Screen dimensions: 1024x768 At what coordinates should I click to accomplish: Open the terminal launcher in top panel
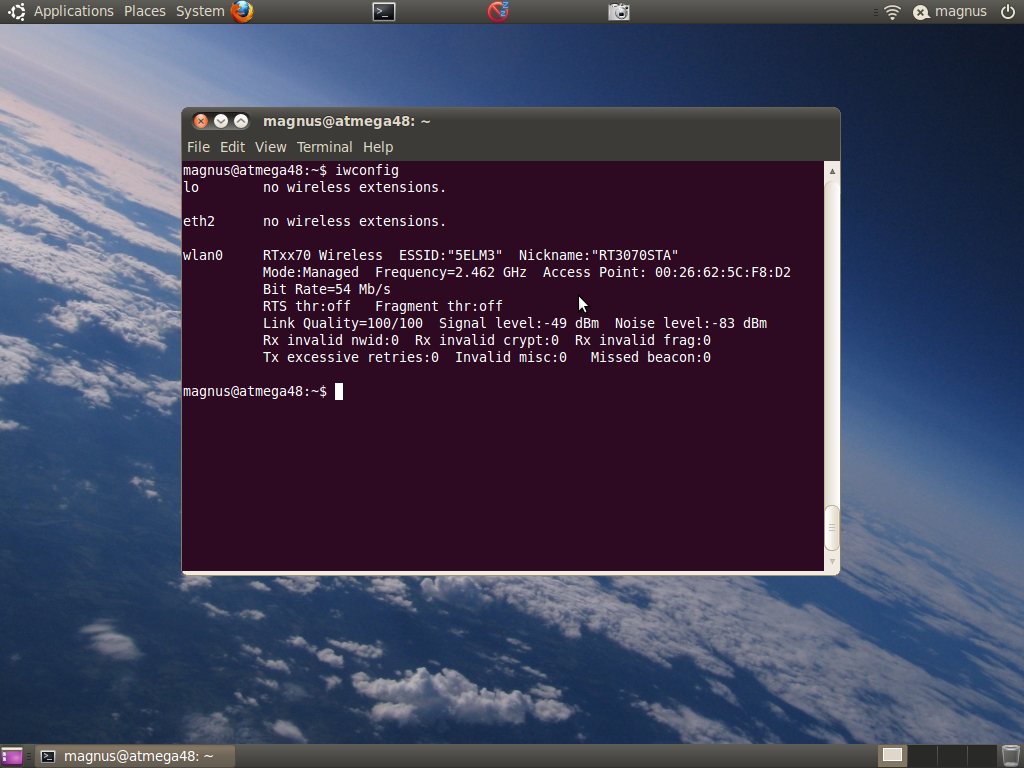tap(383, 11)
